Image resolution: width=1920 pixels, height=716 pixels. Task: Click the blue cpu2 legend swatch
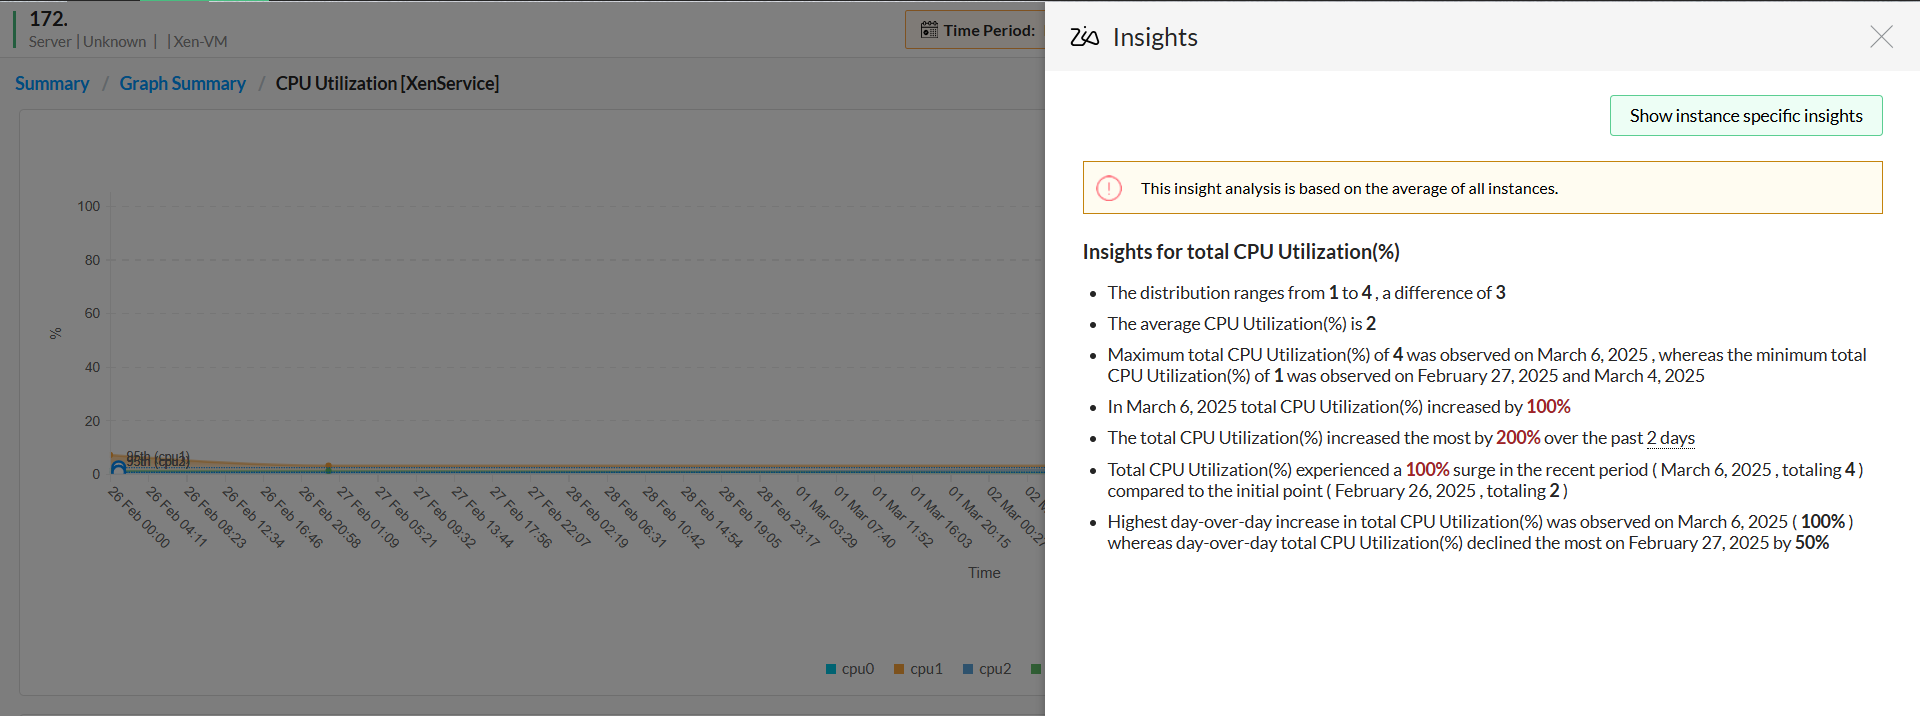pos(968,669)
